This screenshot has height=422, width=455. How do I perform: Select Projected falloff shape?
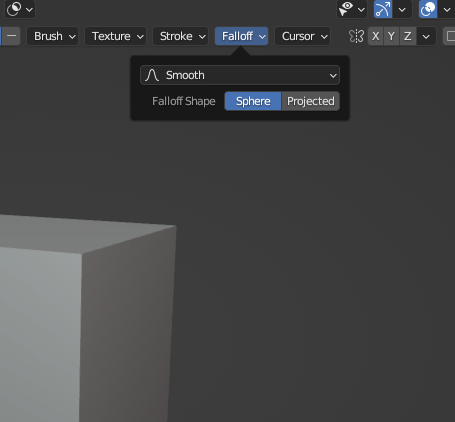click(311, 101)
